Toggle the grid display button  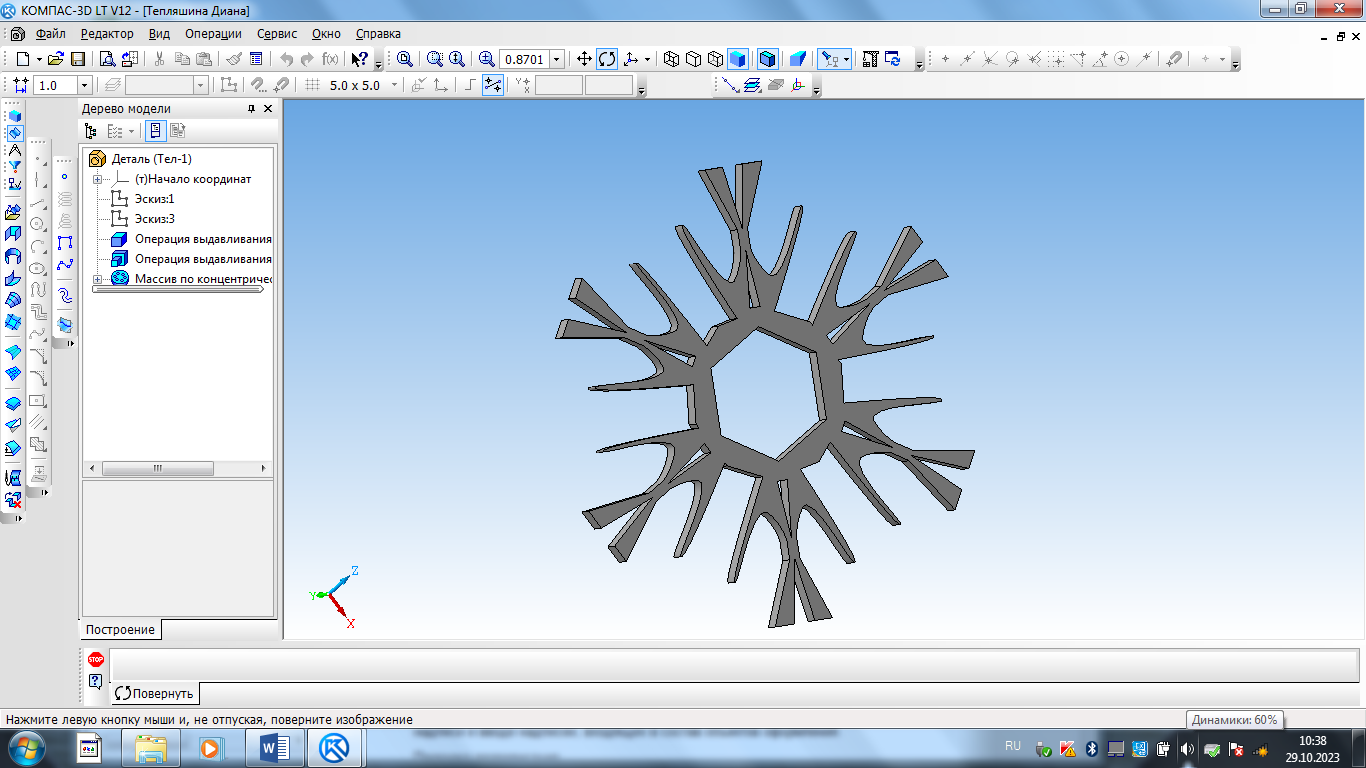tap(312, 86)
